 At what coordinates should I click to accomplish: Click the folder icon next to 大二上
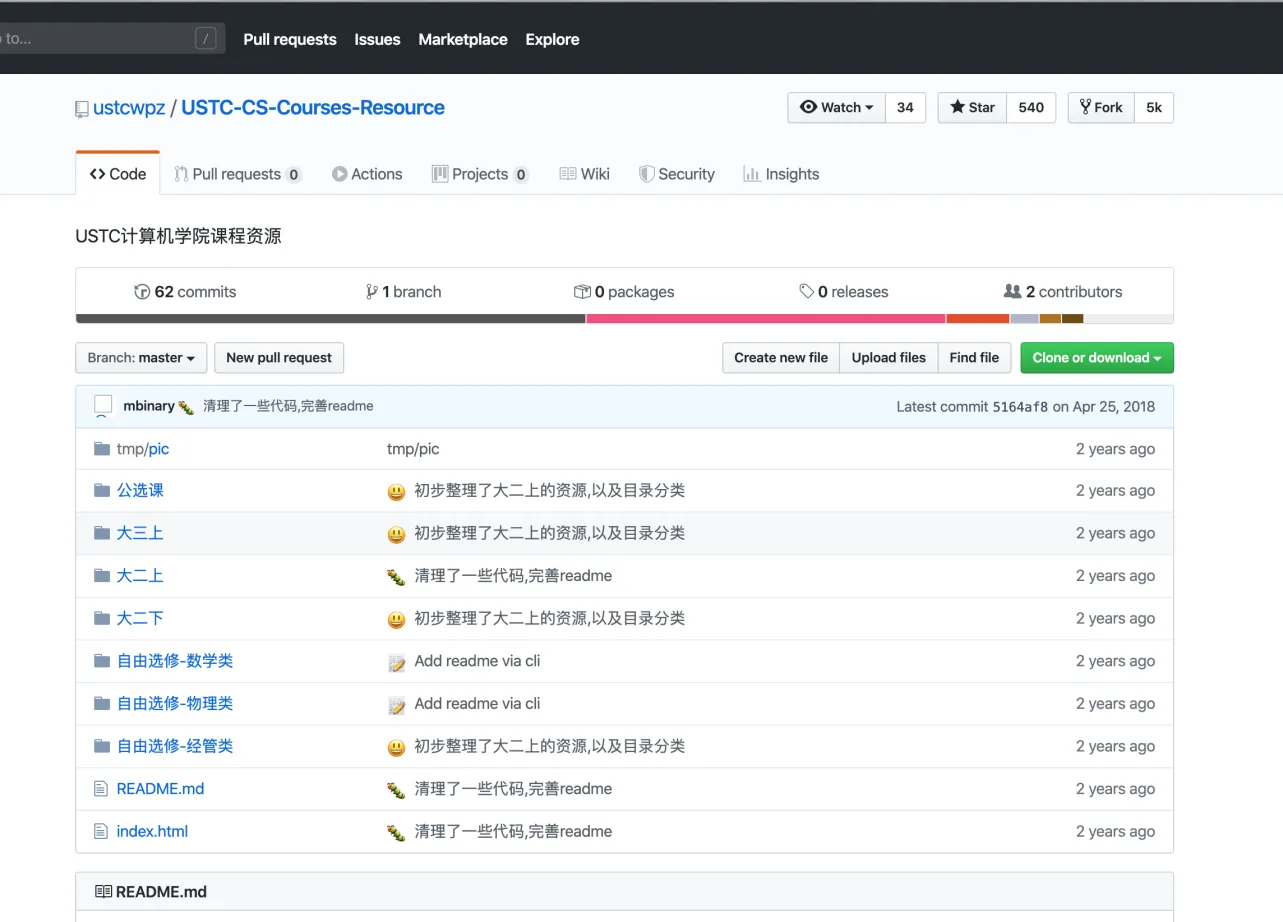click(101, 576)
